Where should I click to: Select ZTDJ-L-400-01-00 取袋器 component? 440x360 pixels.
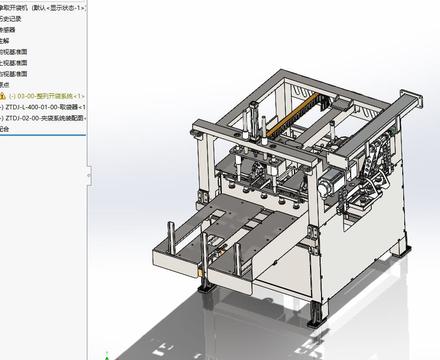(x=43, y=107)
